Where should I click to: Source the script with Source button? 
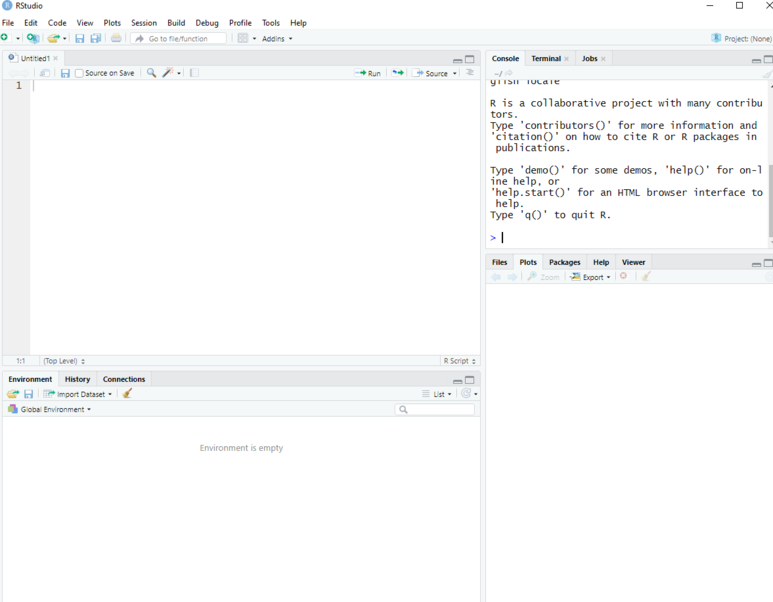coord(430,73)
